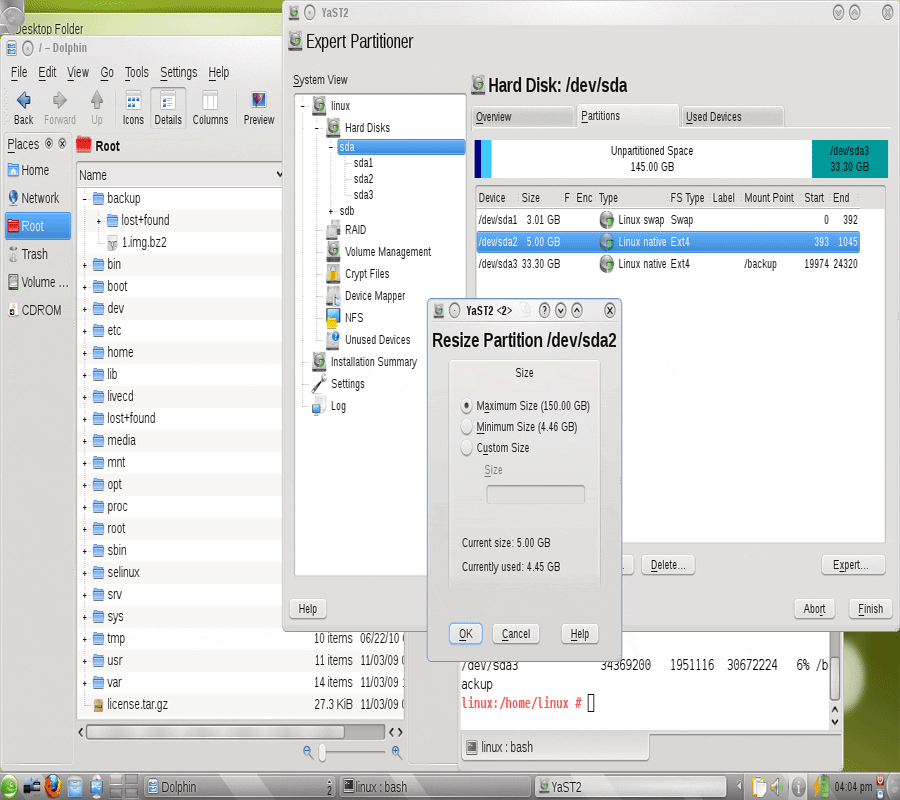This screenshot has width=900, height=800.
Task: Toggle Preview in Dolphin toolbar
Action: click(258, 107)
